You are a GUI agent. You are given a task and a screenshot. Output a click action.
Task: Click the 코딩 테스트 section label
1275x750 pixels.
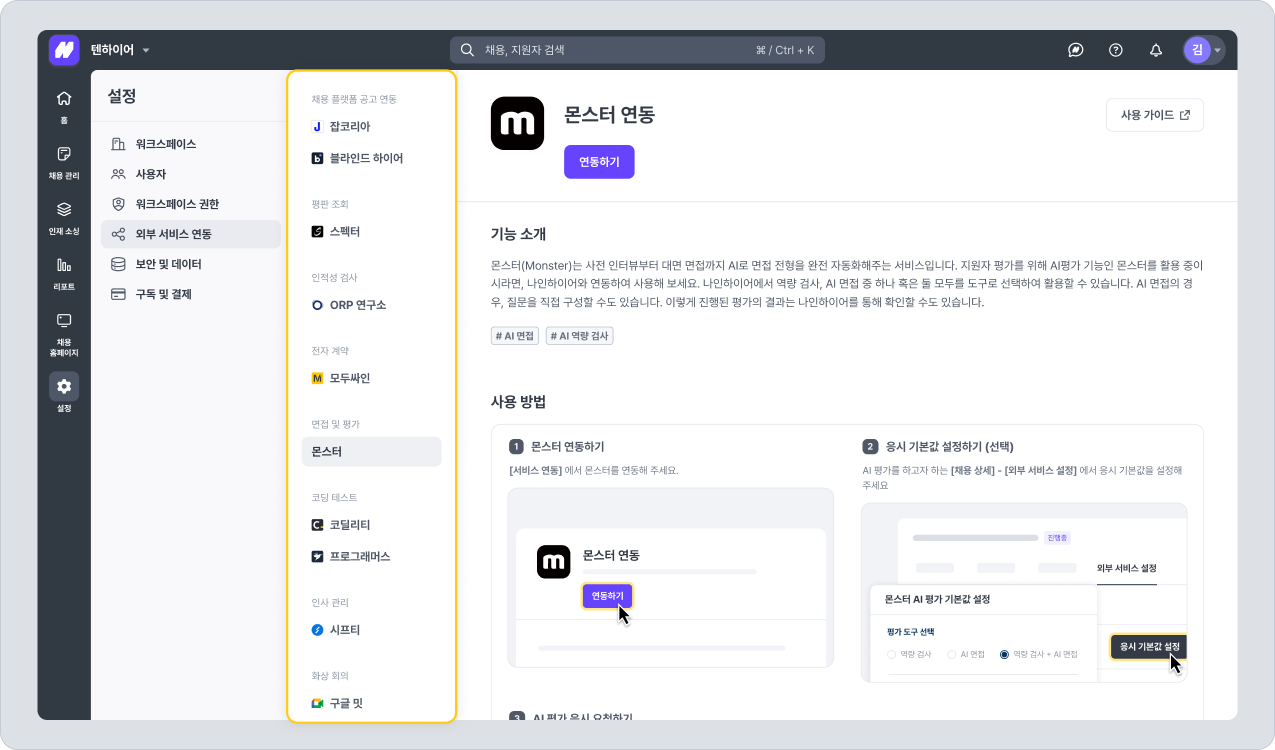click(334, 497)
